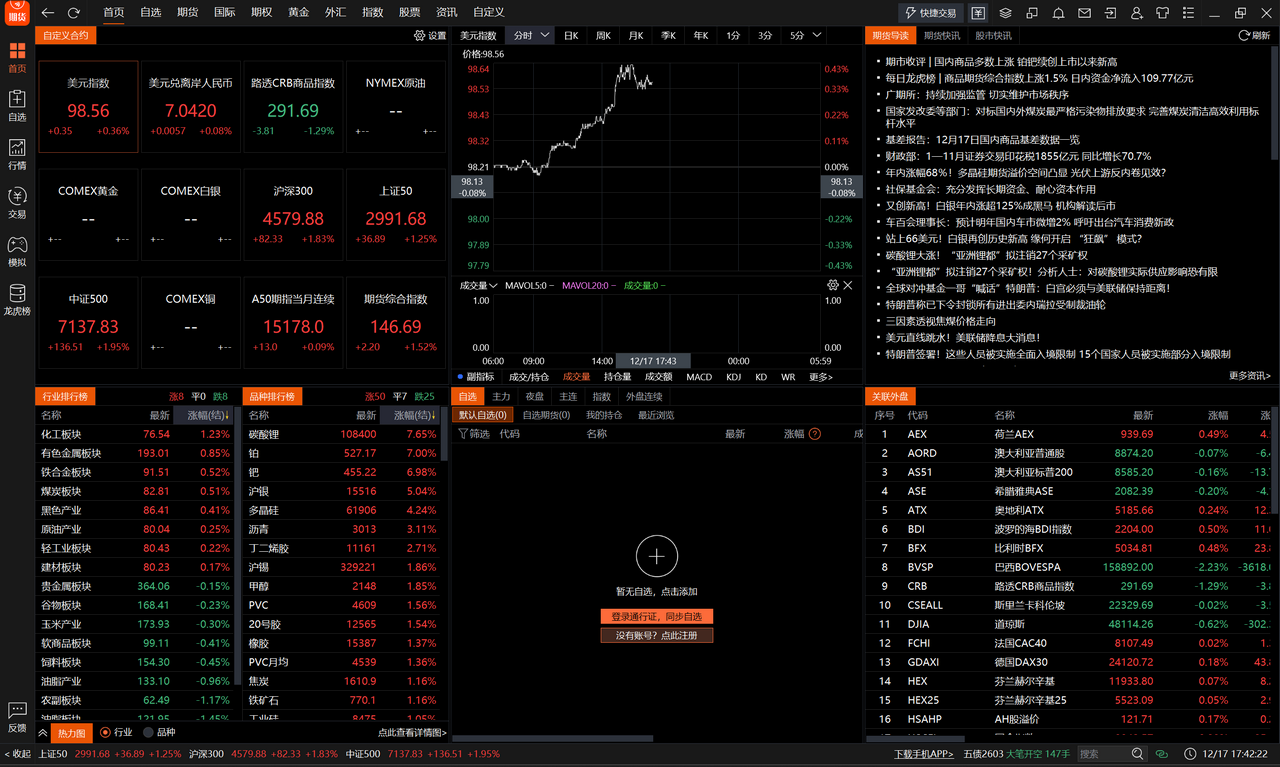Open the skin (shirt) theme icon
The image size is (1280, 767).
coord(1163,13)
